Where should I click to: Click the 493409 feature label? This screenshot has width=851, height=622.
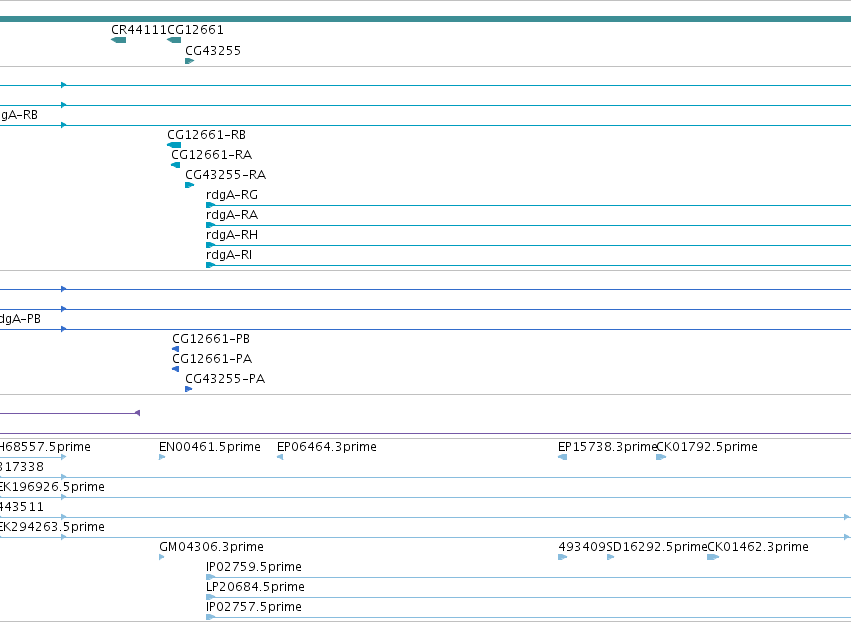pos(582,547)
